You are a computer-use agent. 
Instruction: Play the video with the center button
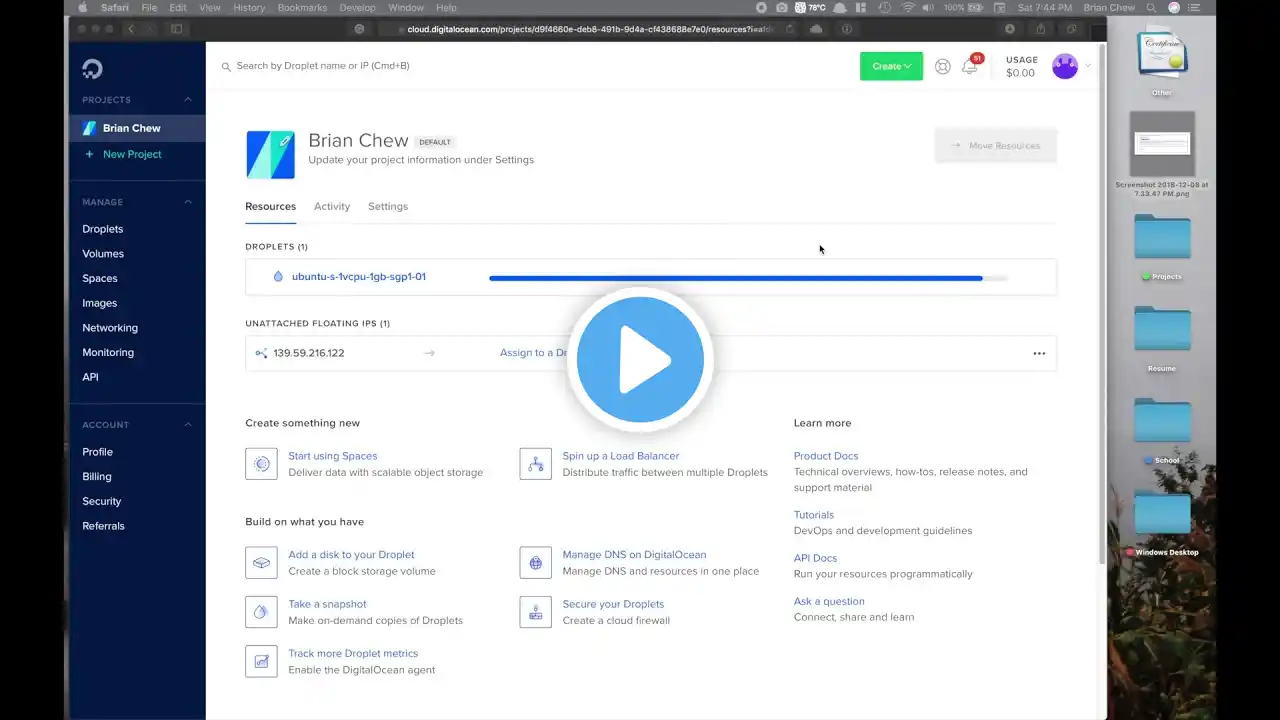pyautogui.click(x=640, y=360)
